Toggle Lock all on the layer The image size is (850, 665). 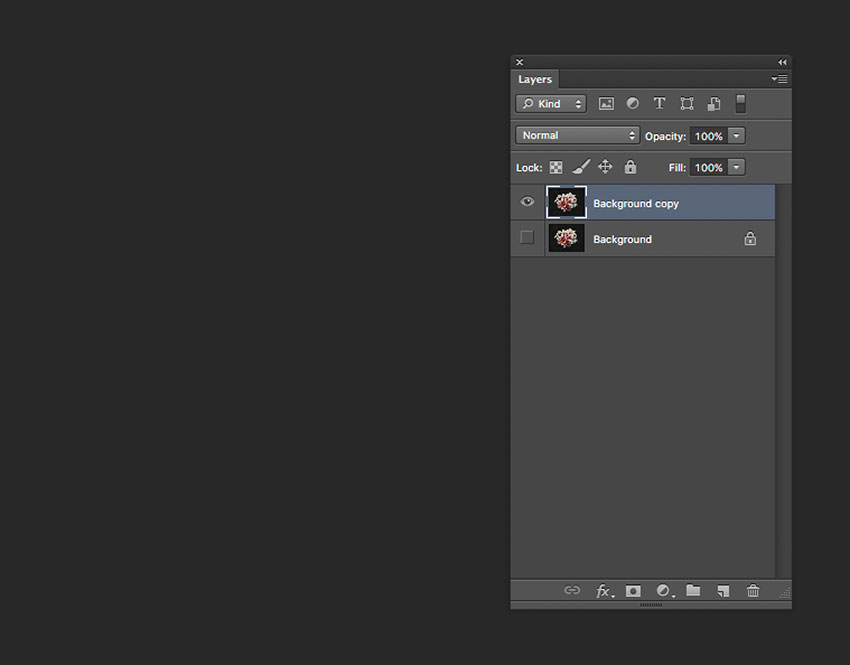click(x=630, y=167)
